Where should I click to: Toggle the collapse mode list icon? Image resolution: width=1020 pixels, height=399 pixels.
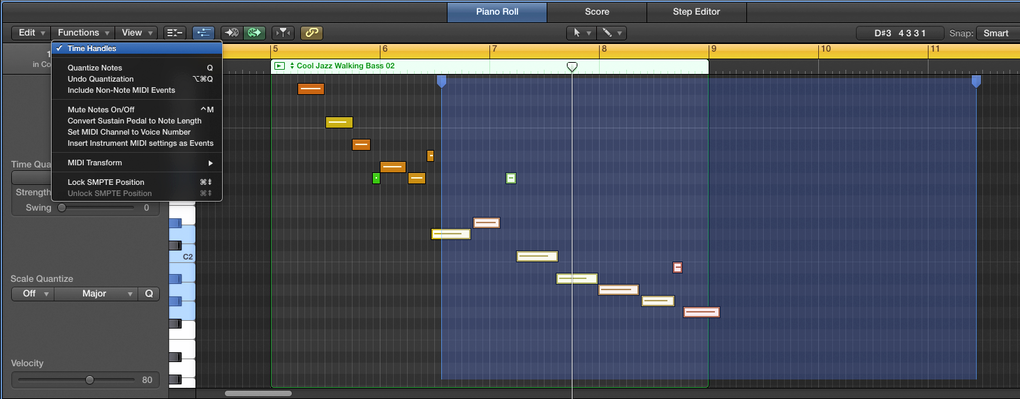click(x=174, y=33)
